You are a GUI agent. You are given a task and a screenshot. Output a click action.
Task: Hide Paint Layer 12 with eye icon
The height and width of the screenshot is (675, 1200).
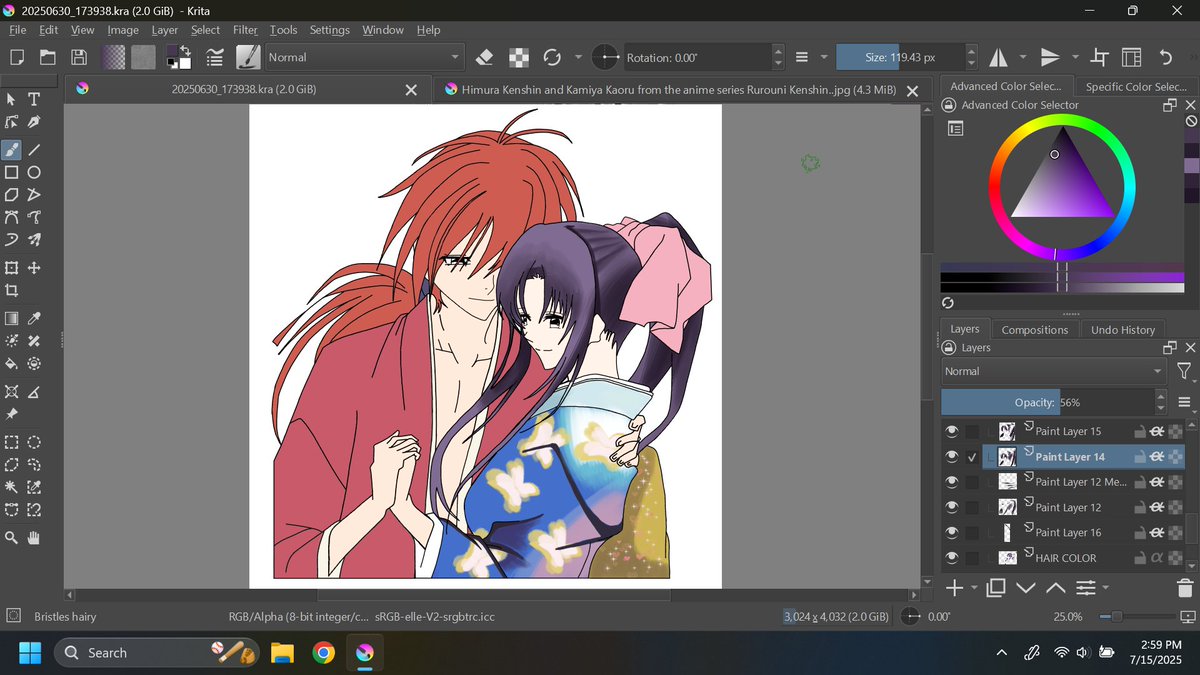[x=951, y=507]
